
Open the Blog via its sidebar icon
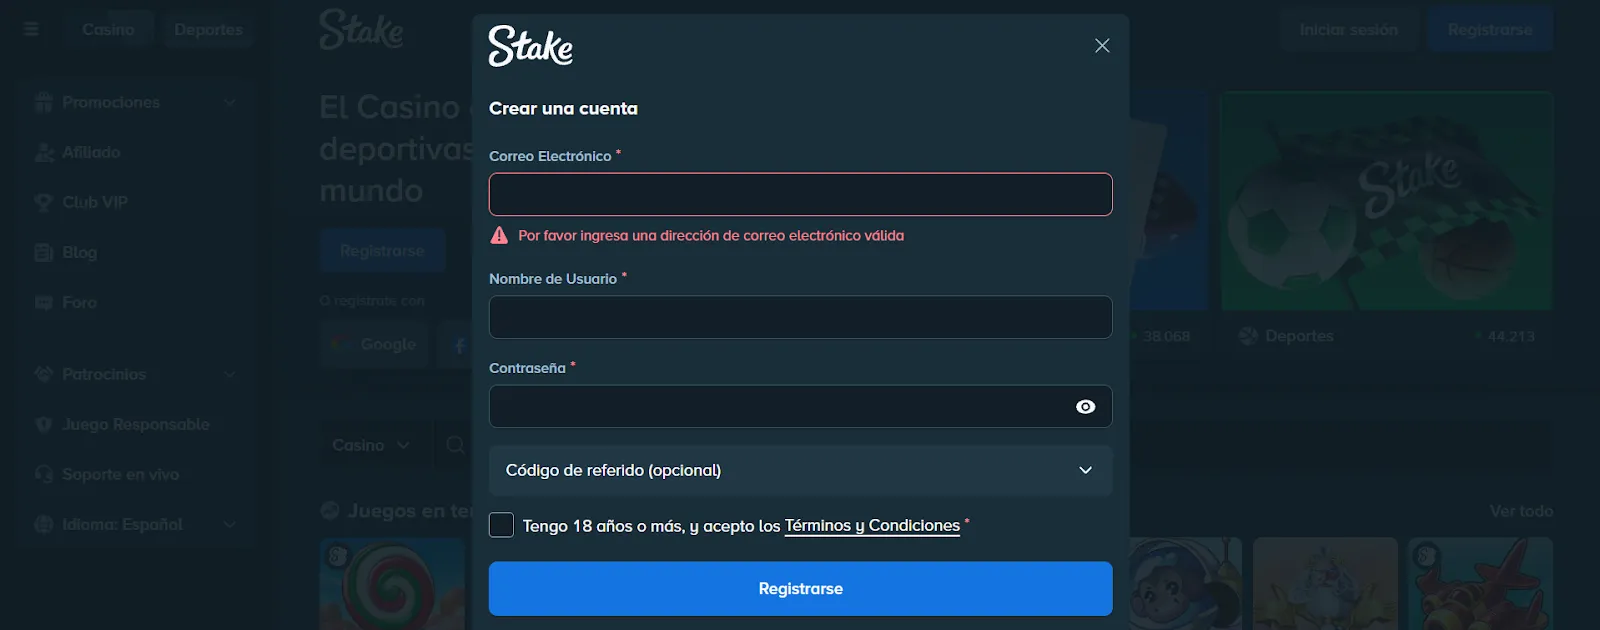click(x=42, y=252)
